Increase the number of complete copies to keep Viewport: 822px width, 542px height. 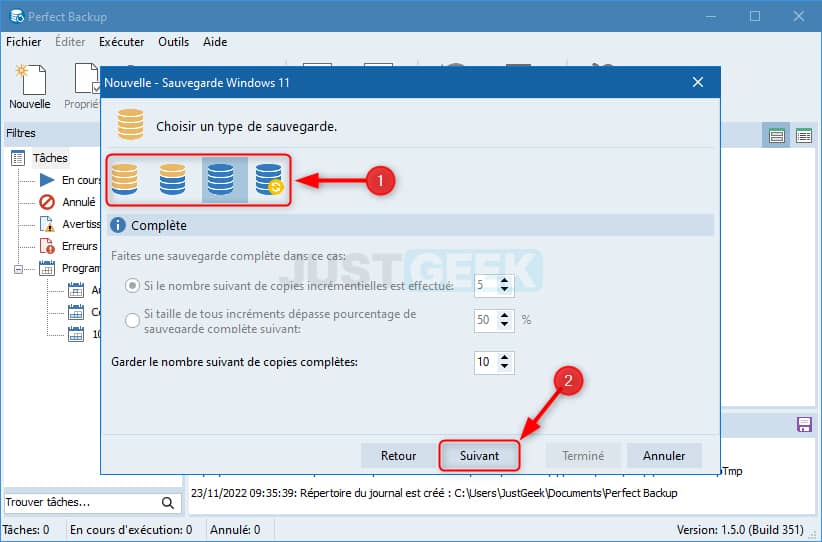coord(504,357)
